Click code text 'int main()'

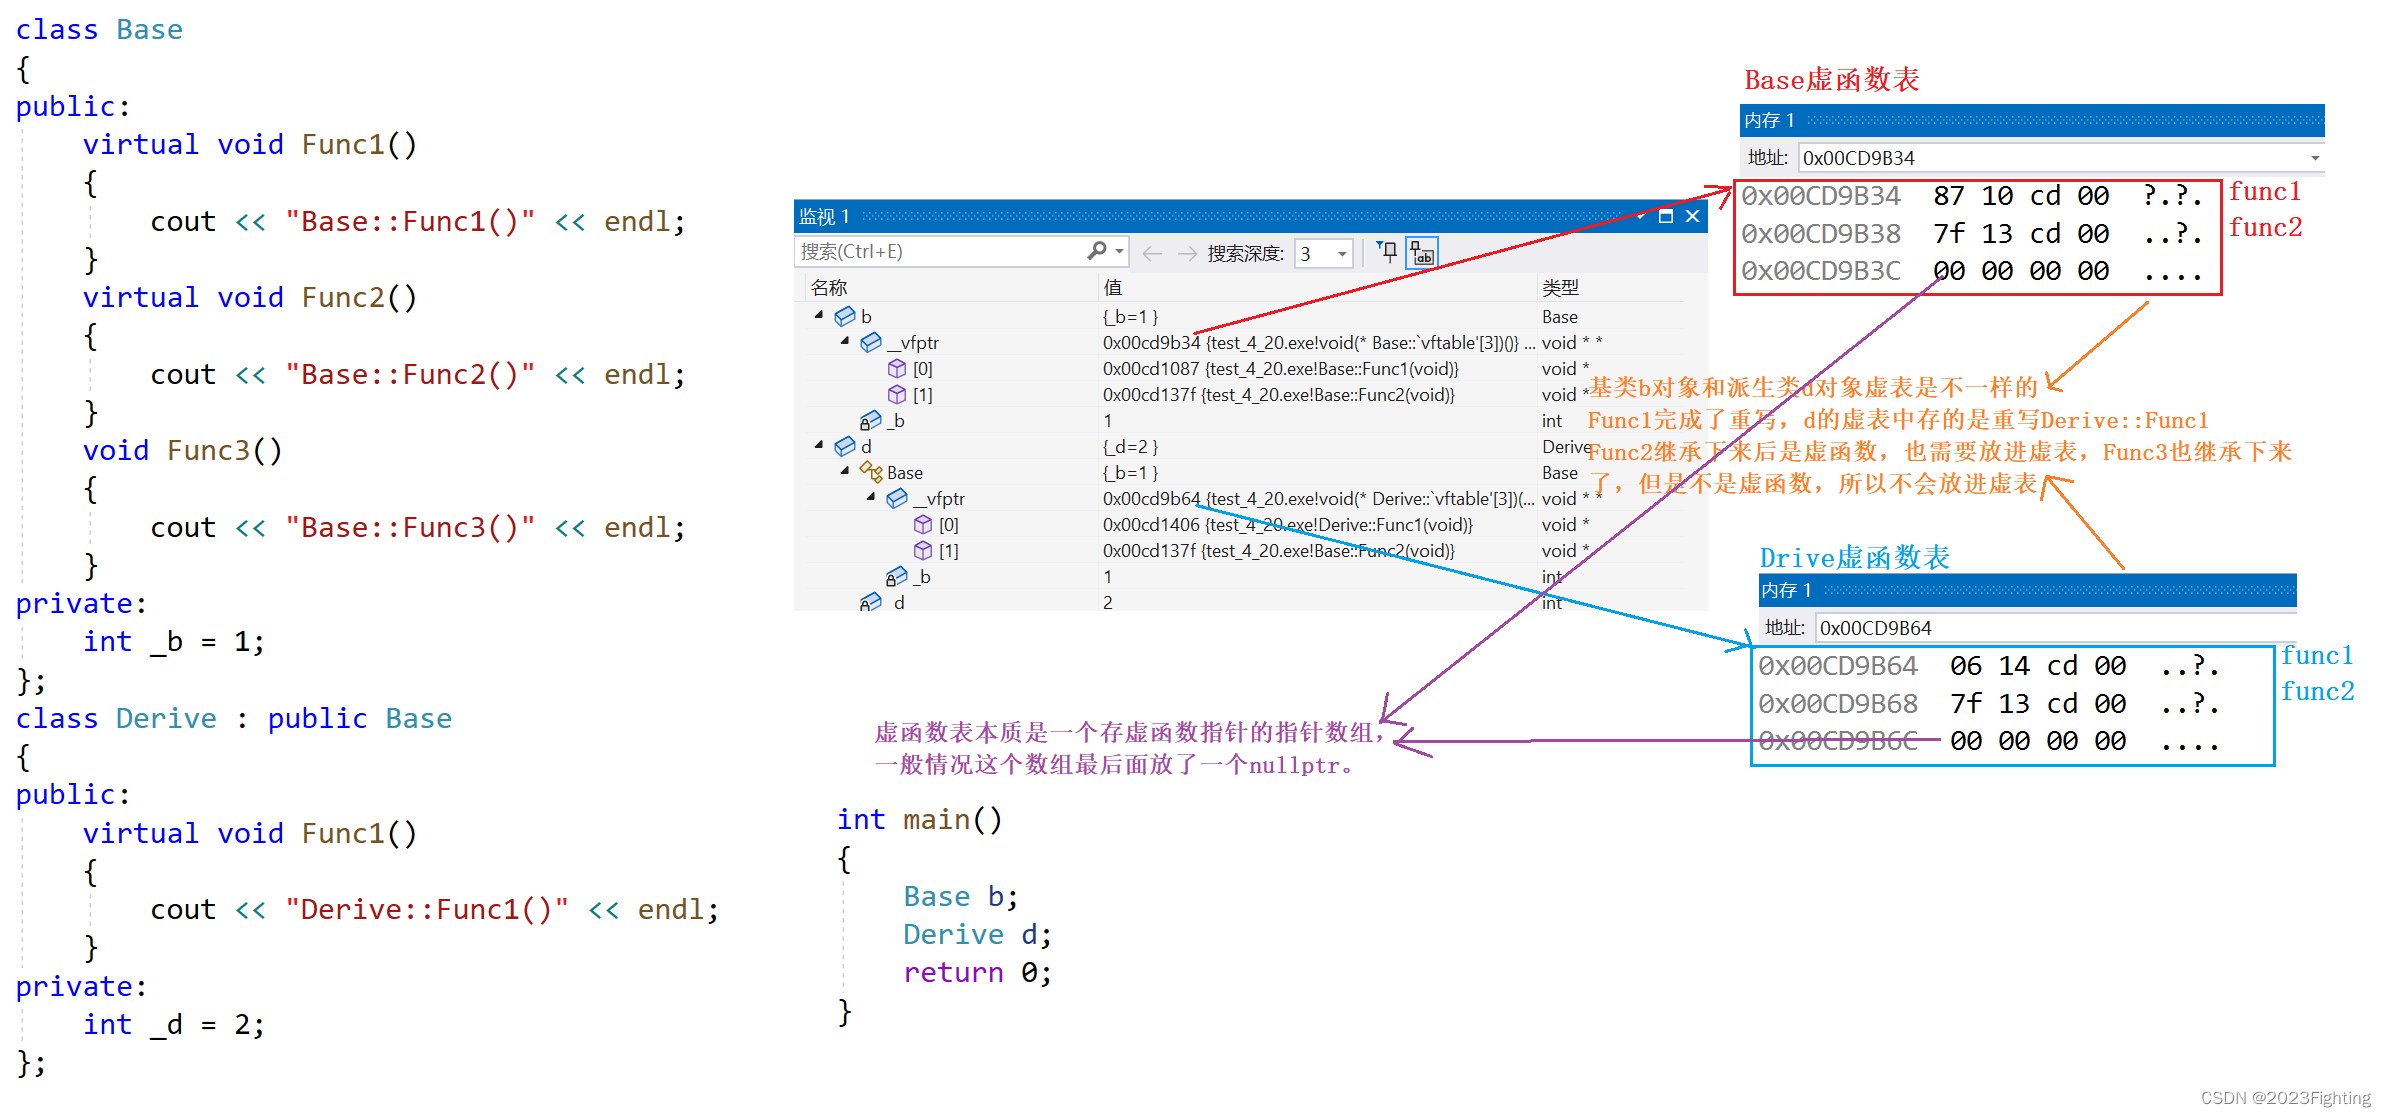click(x=919, y=820)
